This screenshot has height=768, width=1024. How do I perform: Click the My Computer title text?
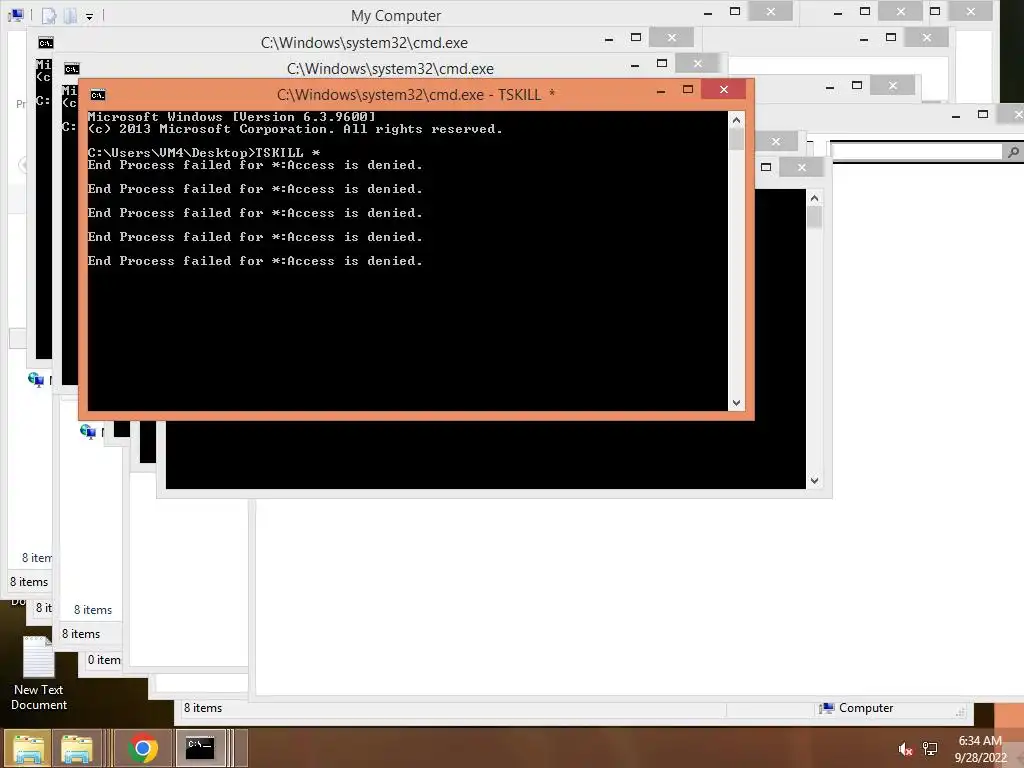[x=396, y=16]
